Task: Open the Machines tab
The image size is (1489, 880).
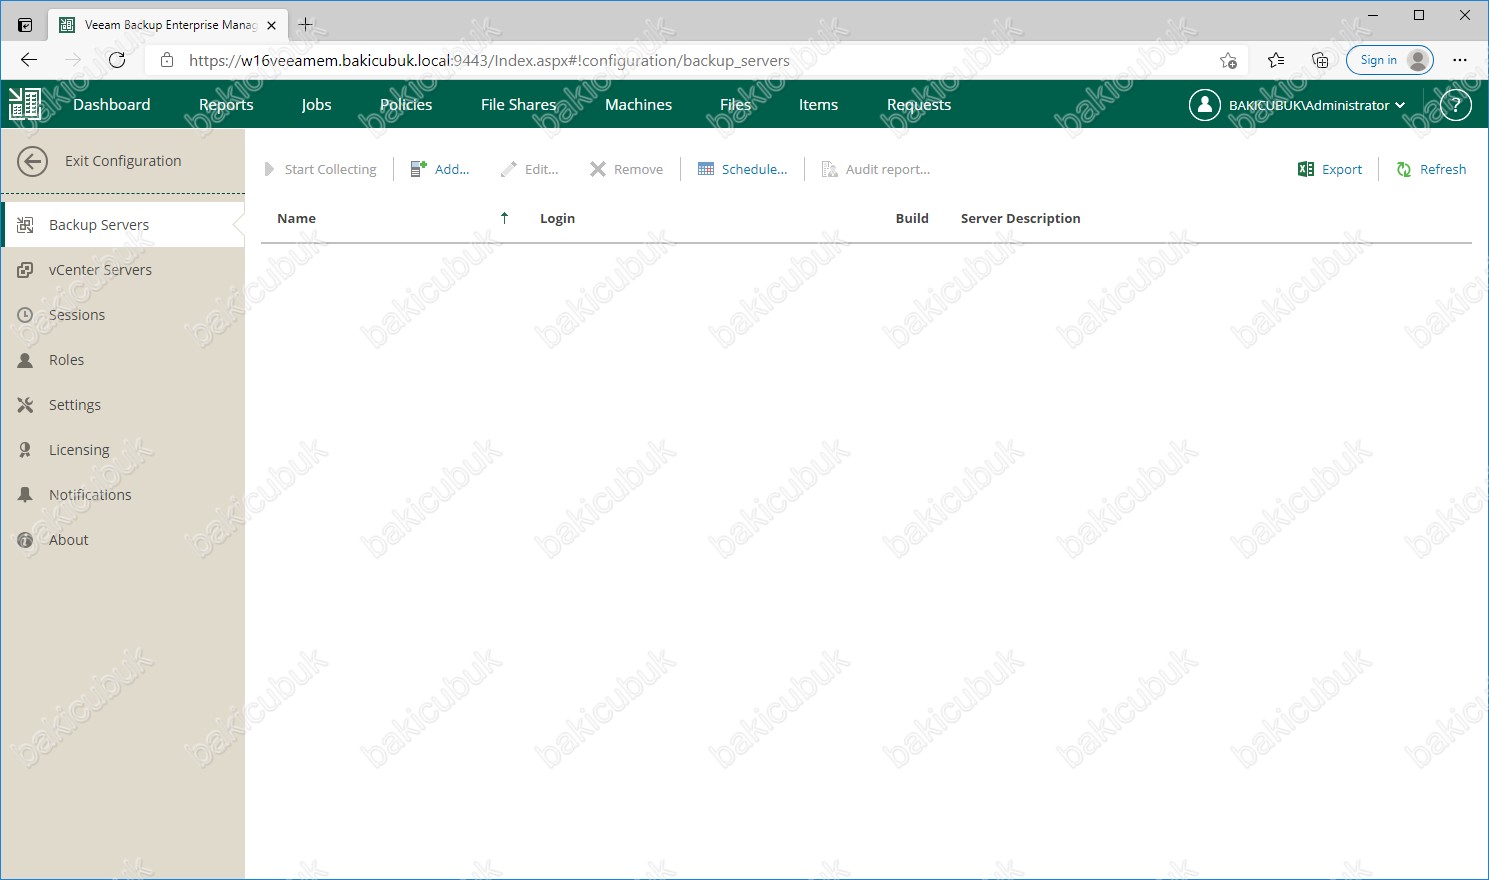Action: (x=638, y=104)
